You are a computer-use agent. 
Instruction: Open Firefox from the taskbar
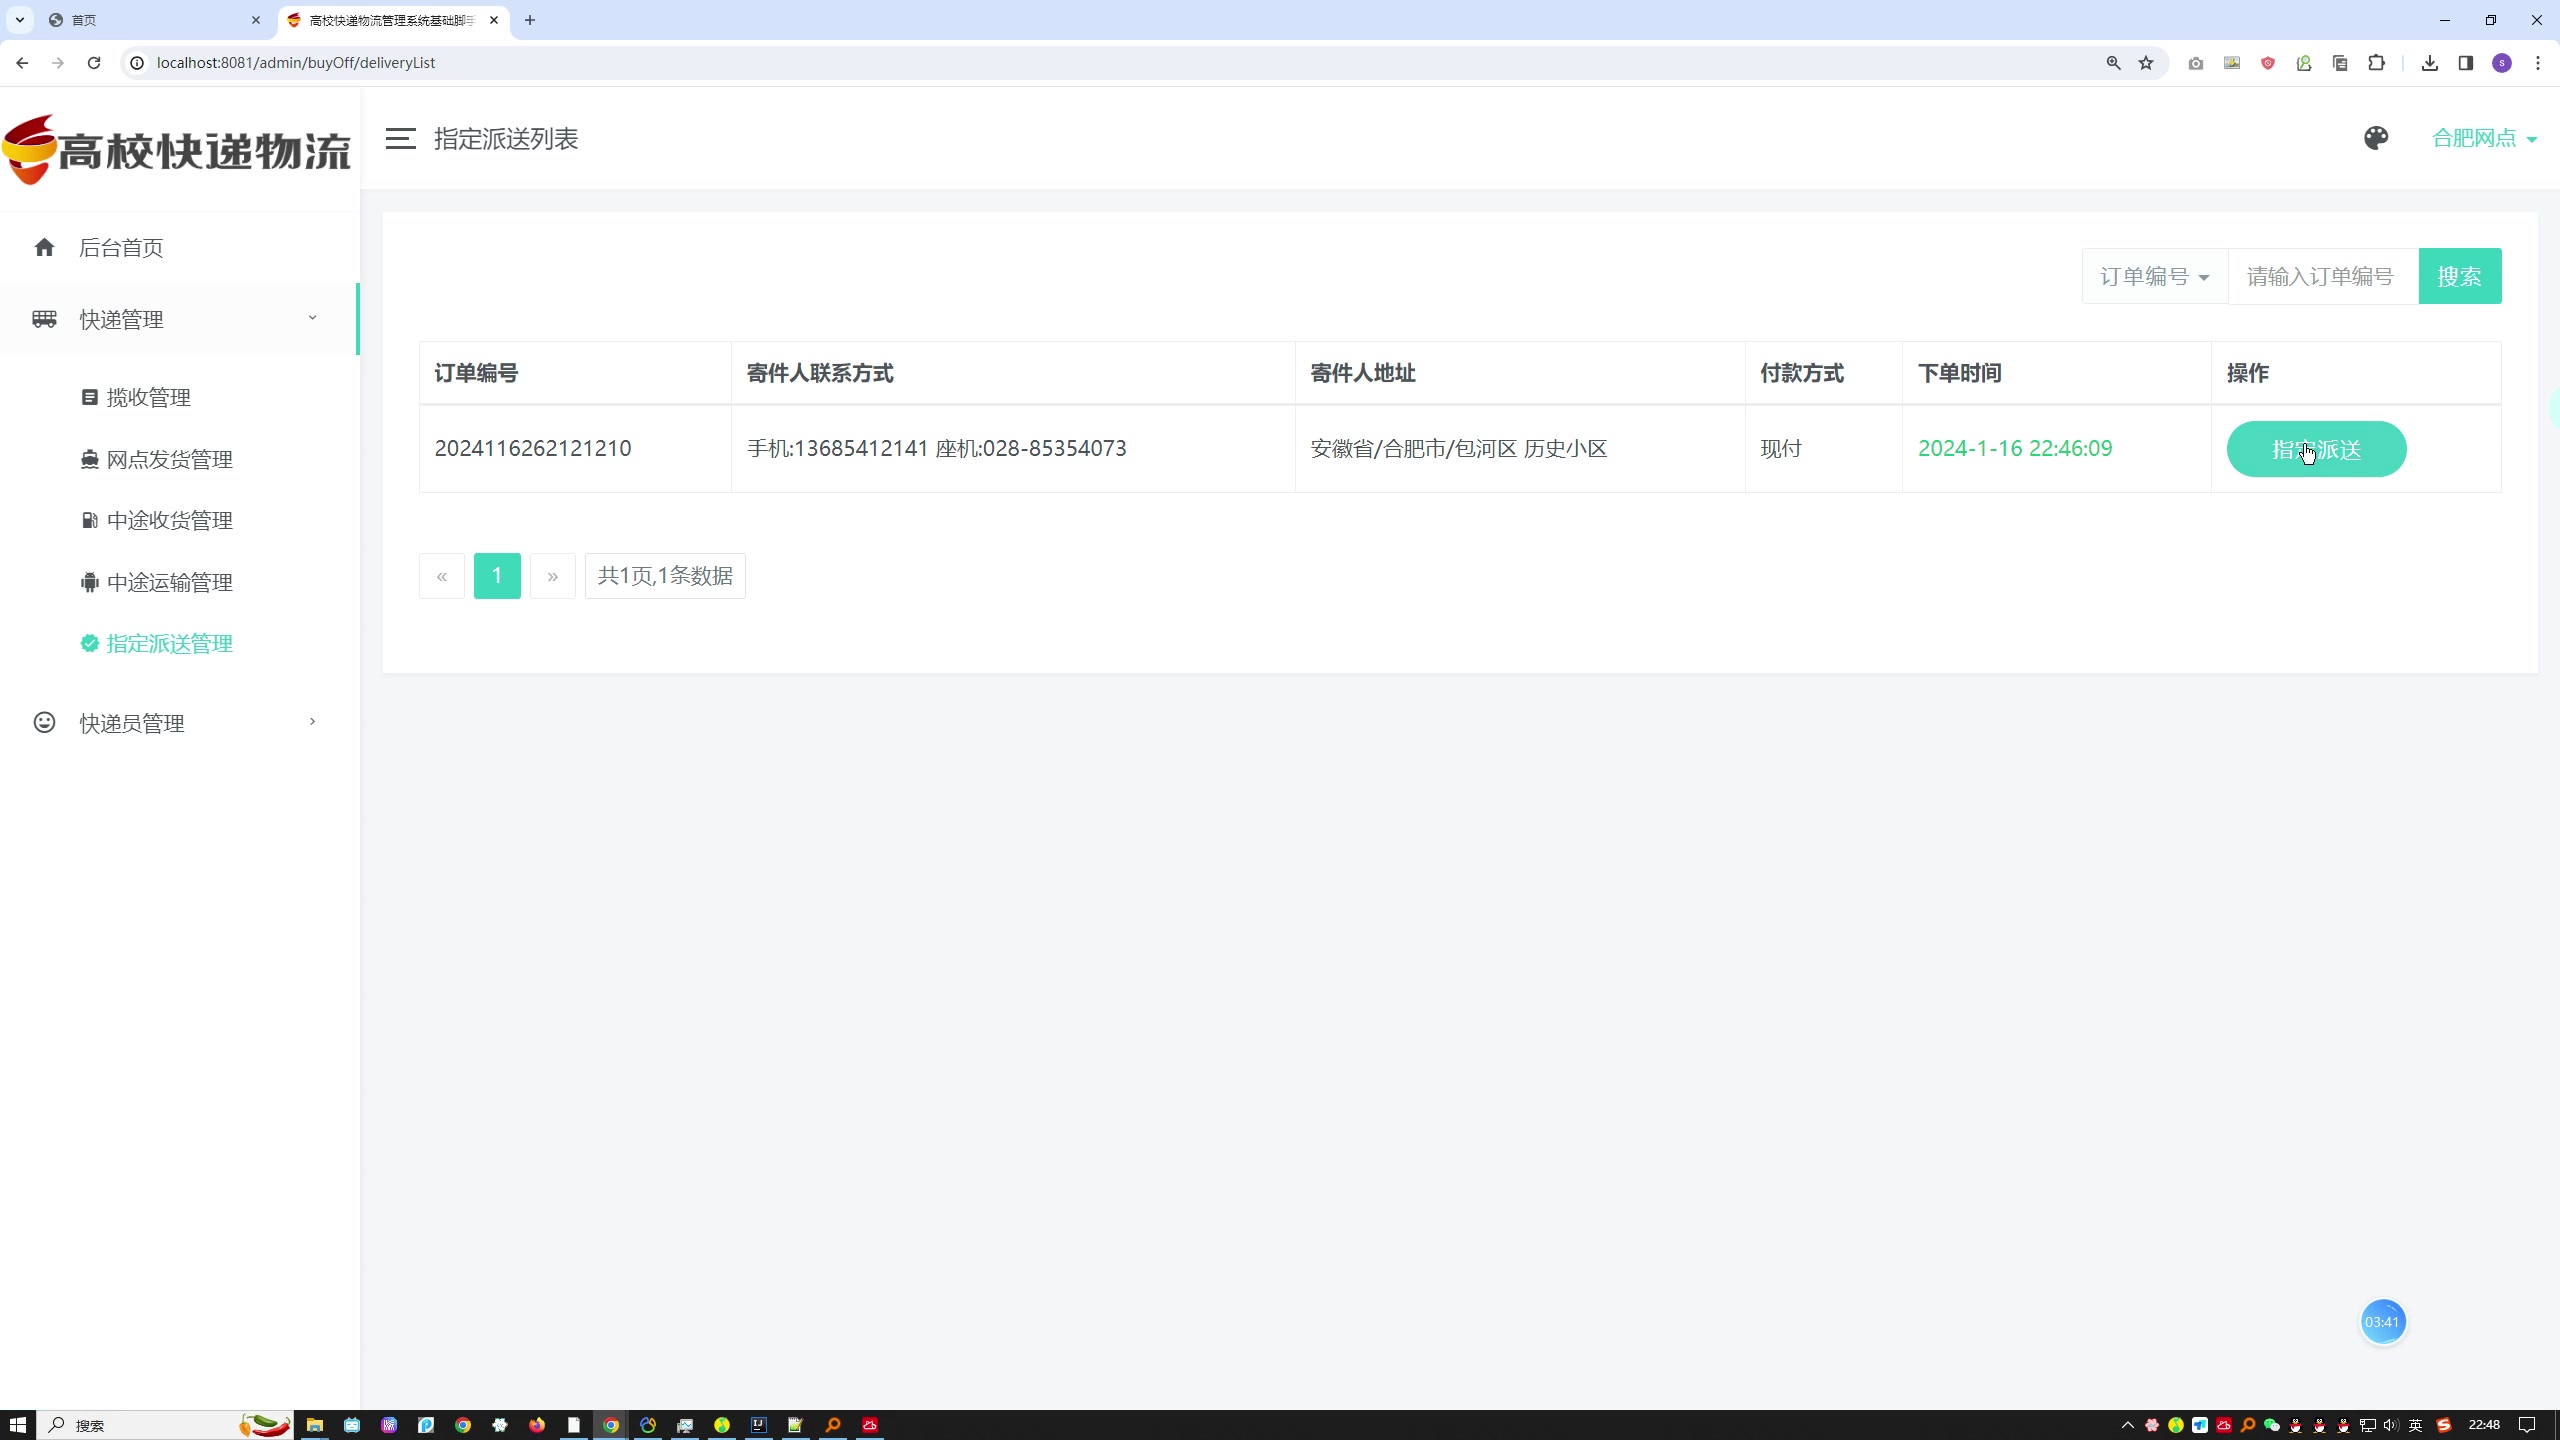pyautogui.click(x=537, y=1425)
